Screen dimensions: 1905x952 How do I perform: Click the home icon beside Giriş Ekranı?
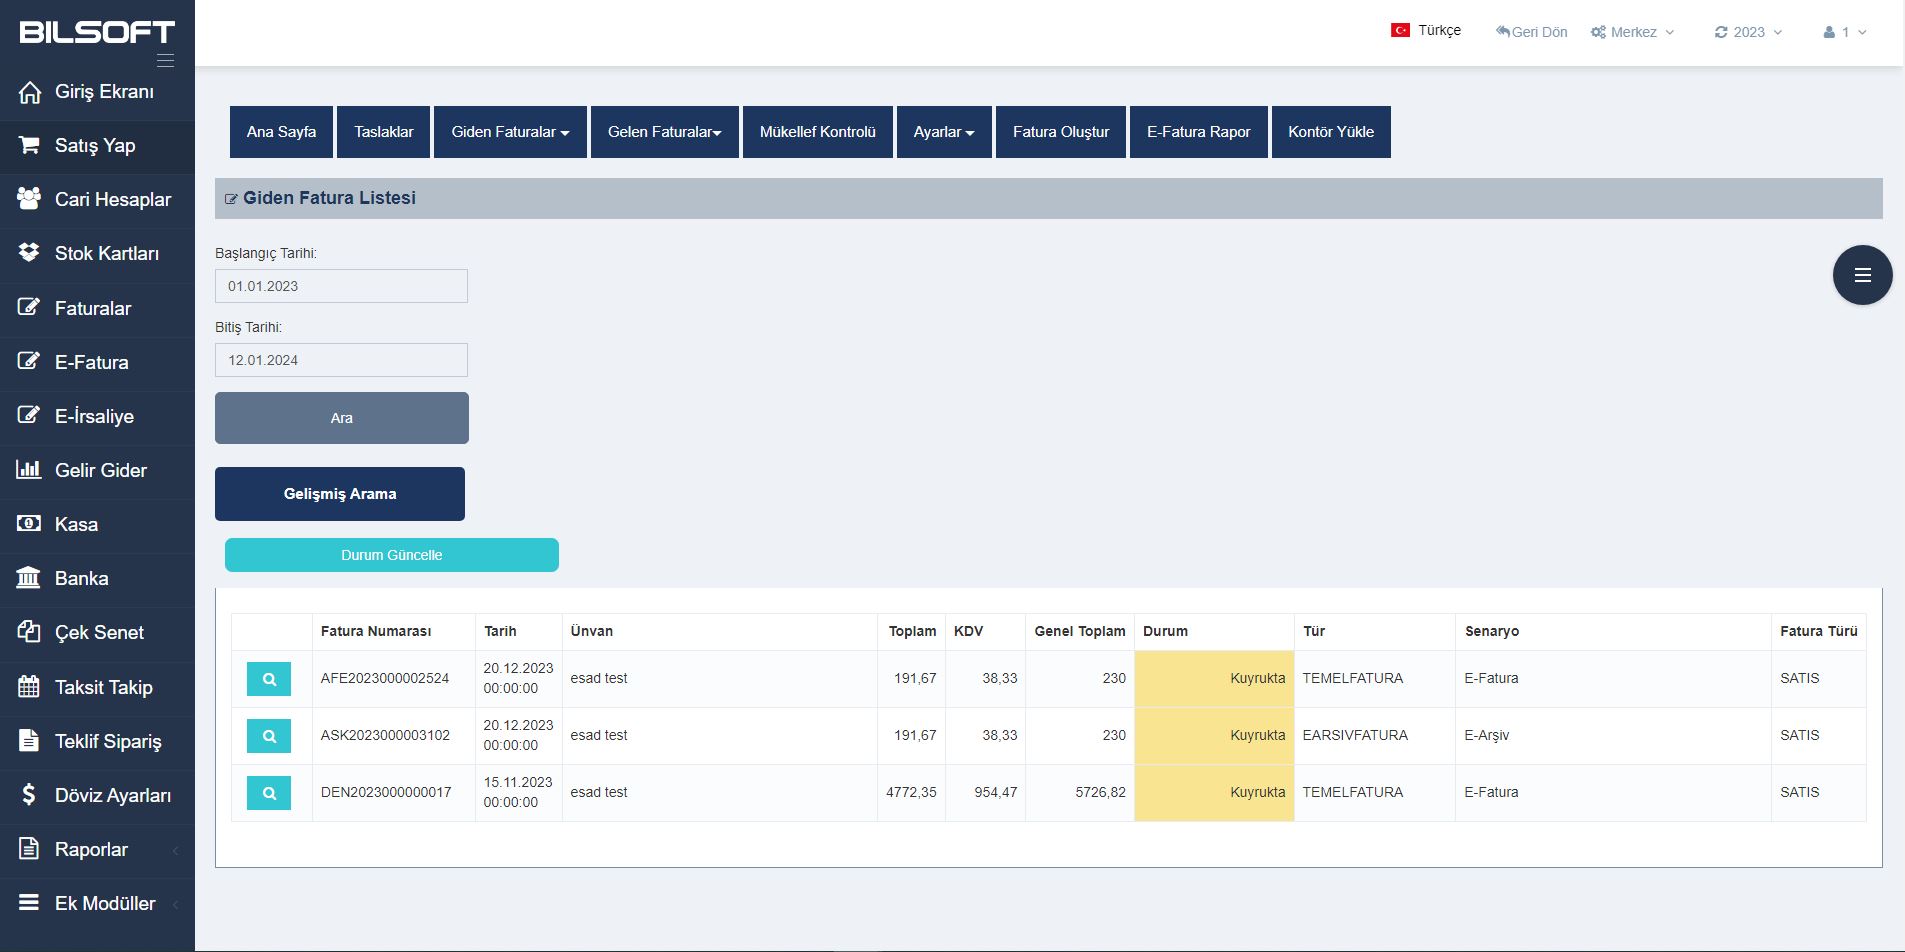pos(30,92)
